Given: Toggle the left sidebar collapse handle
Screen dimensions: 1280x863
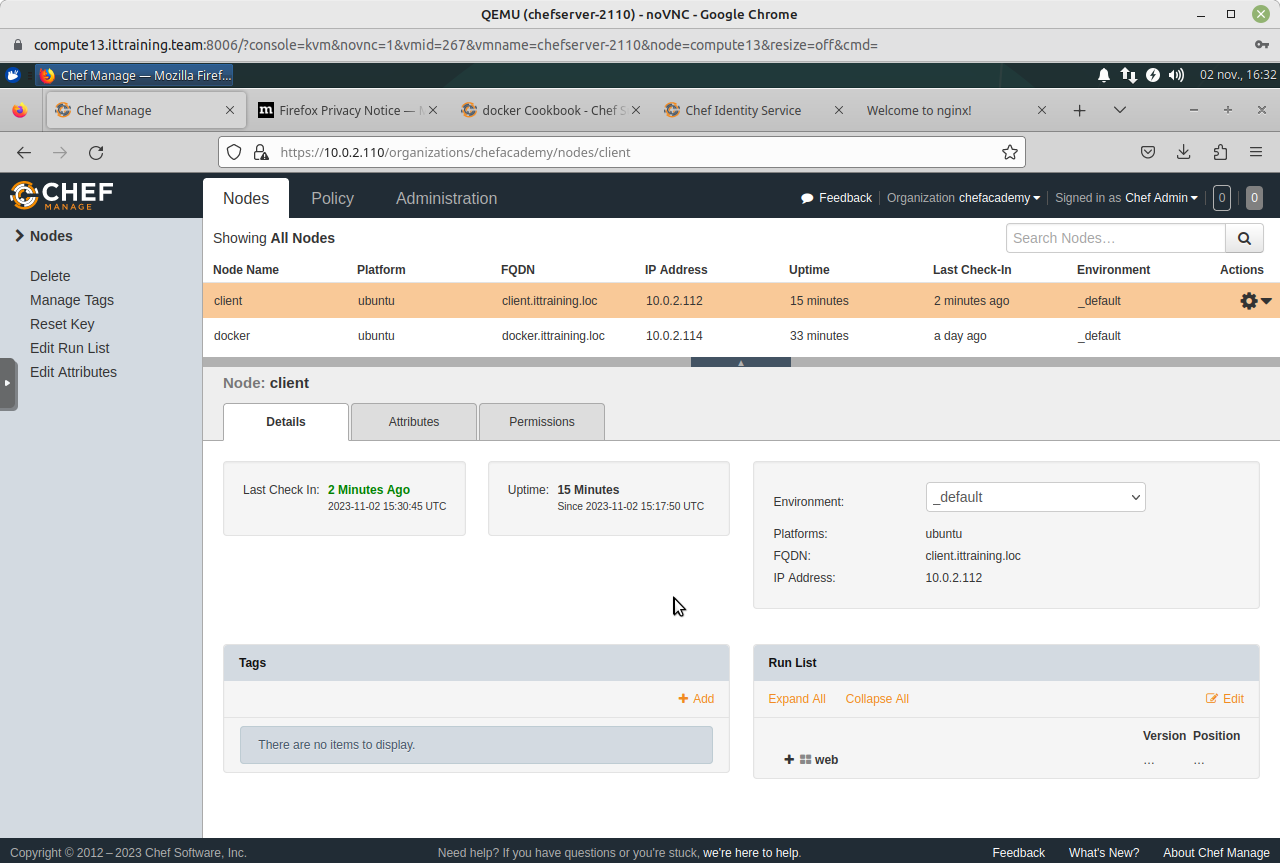Looking at the screenshot, I should pos(8,383).
